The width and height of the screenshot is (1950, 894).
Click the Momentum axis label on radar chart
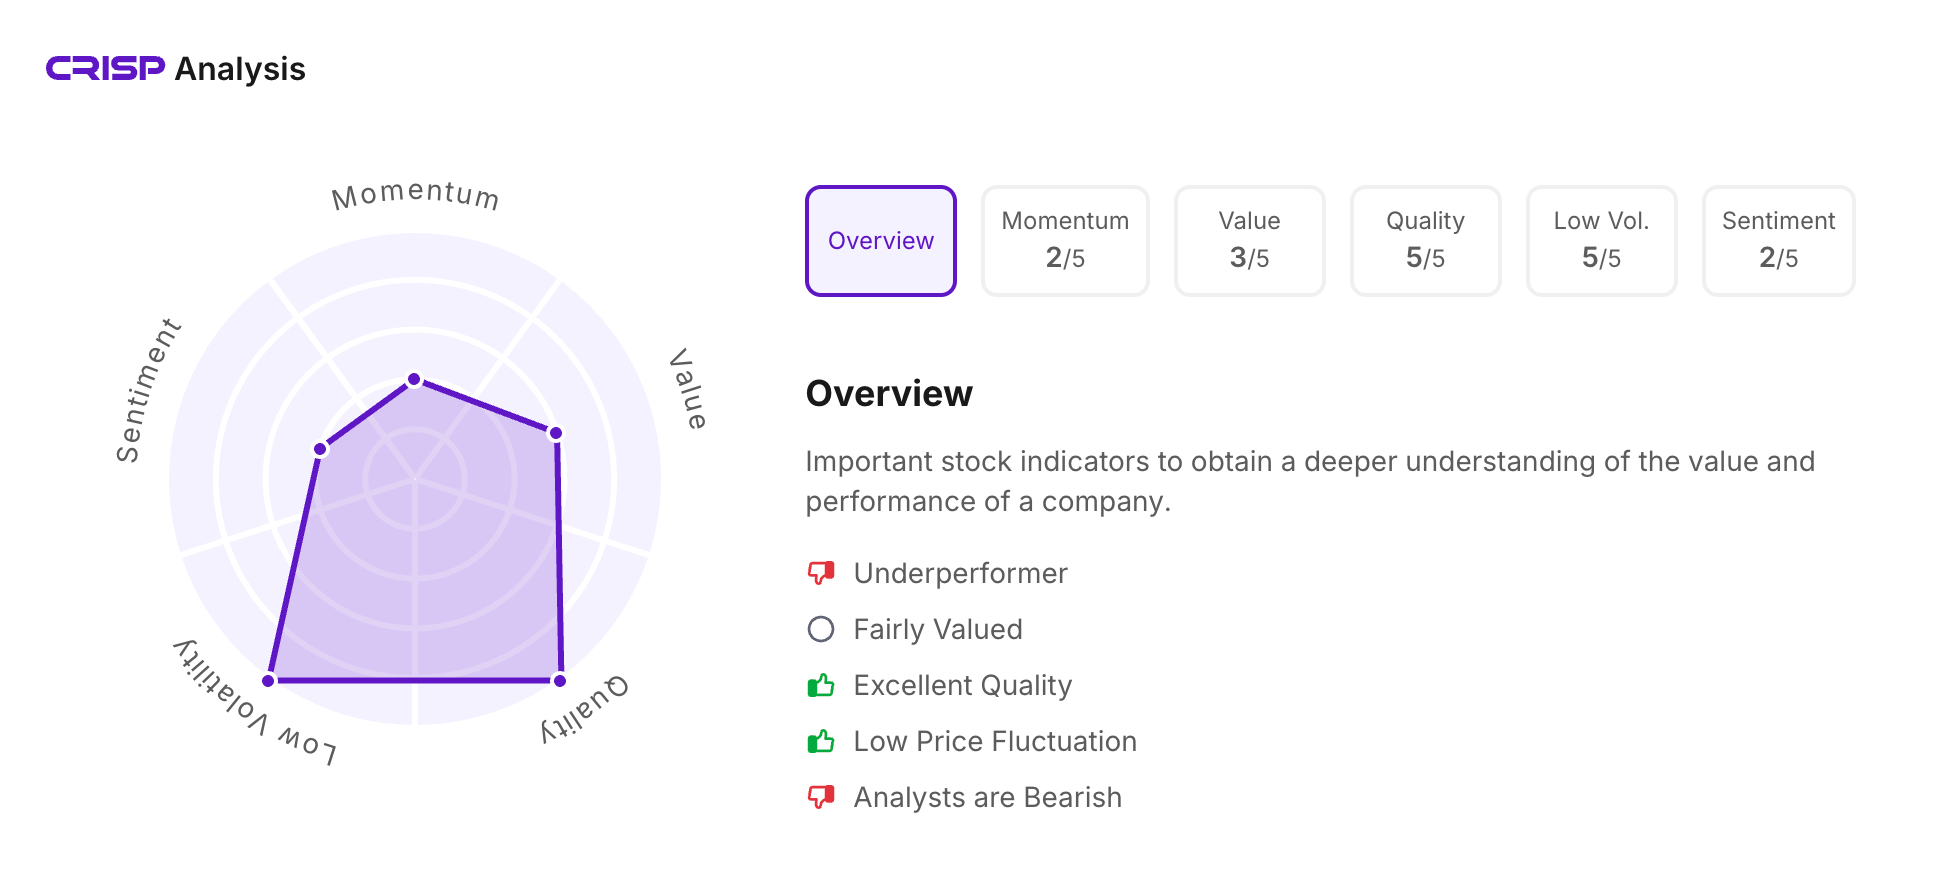(x=415, y=194)
